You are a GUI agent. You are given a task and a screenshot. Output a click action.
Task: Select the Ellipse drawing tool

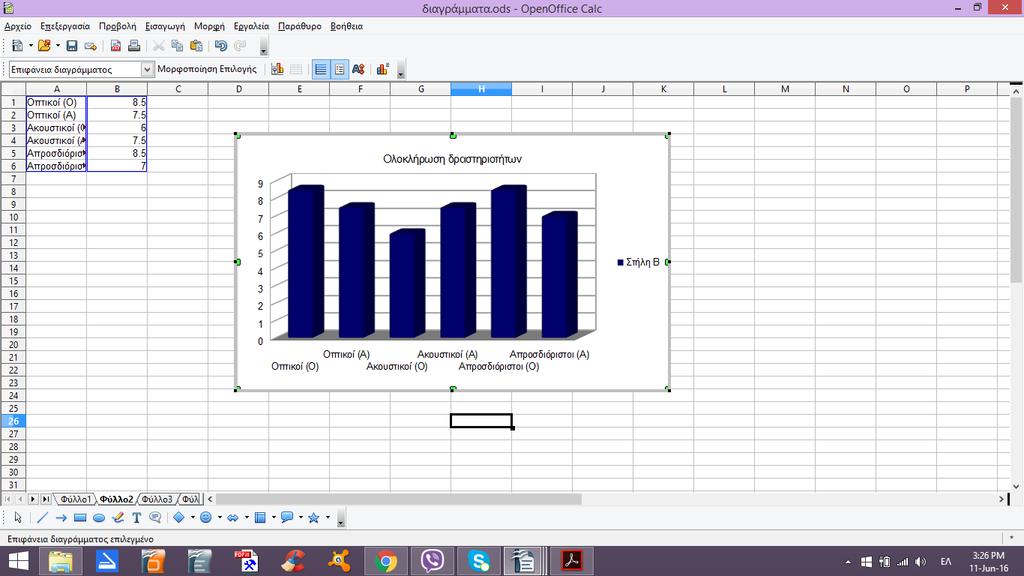pyautogui.click(x=99, y=518)
